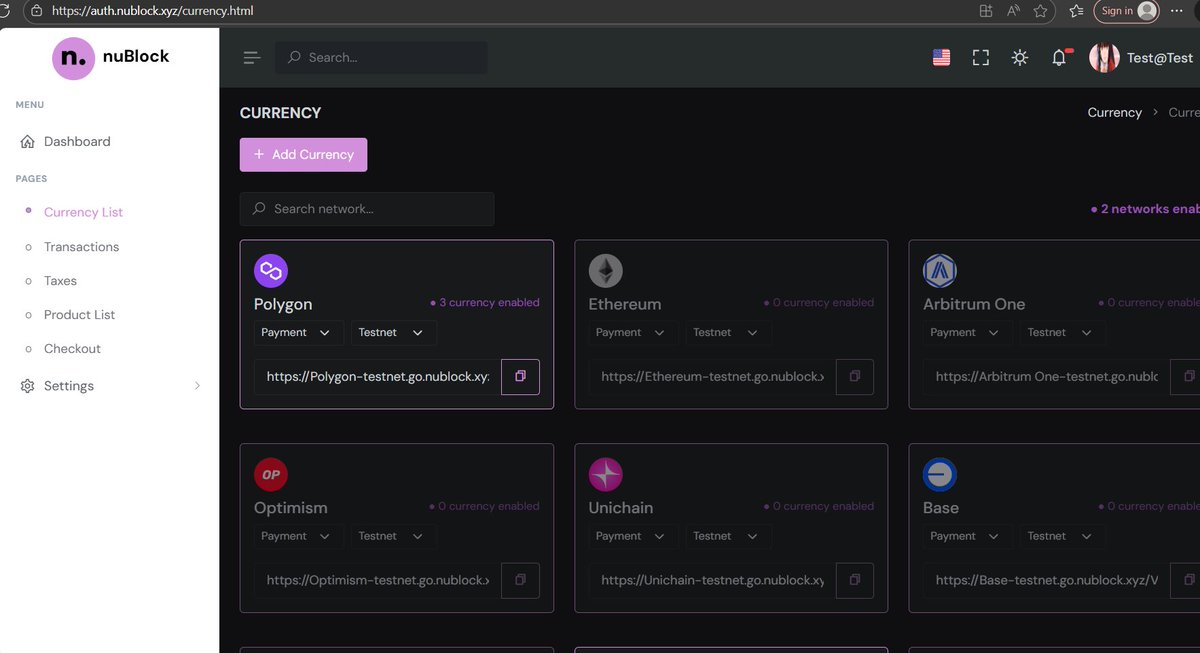The image size is (1200, 653).
Task: Click the CURRENCY page heading
Action: pyautogui.click(x=281, y=113)
